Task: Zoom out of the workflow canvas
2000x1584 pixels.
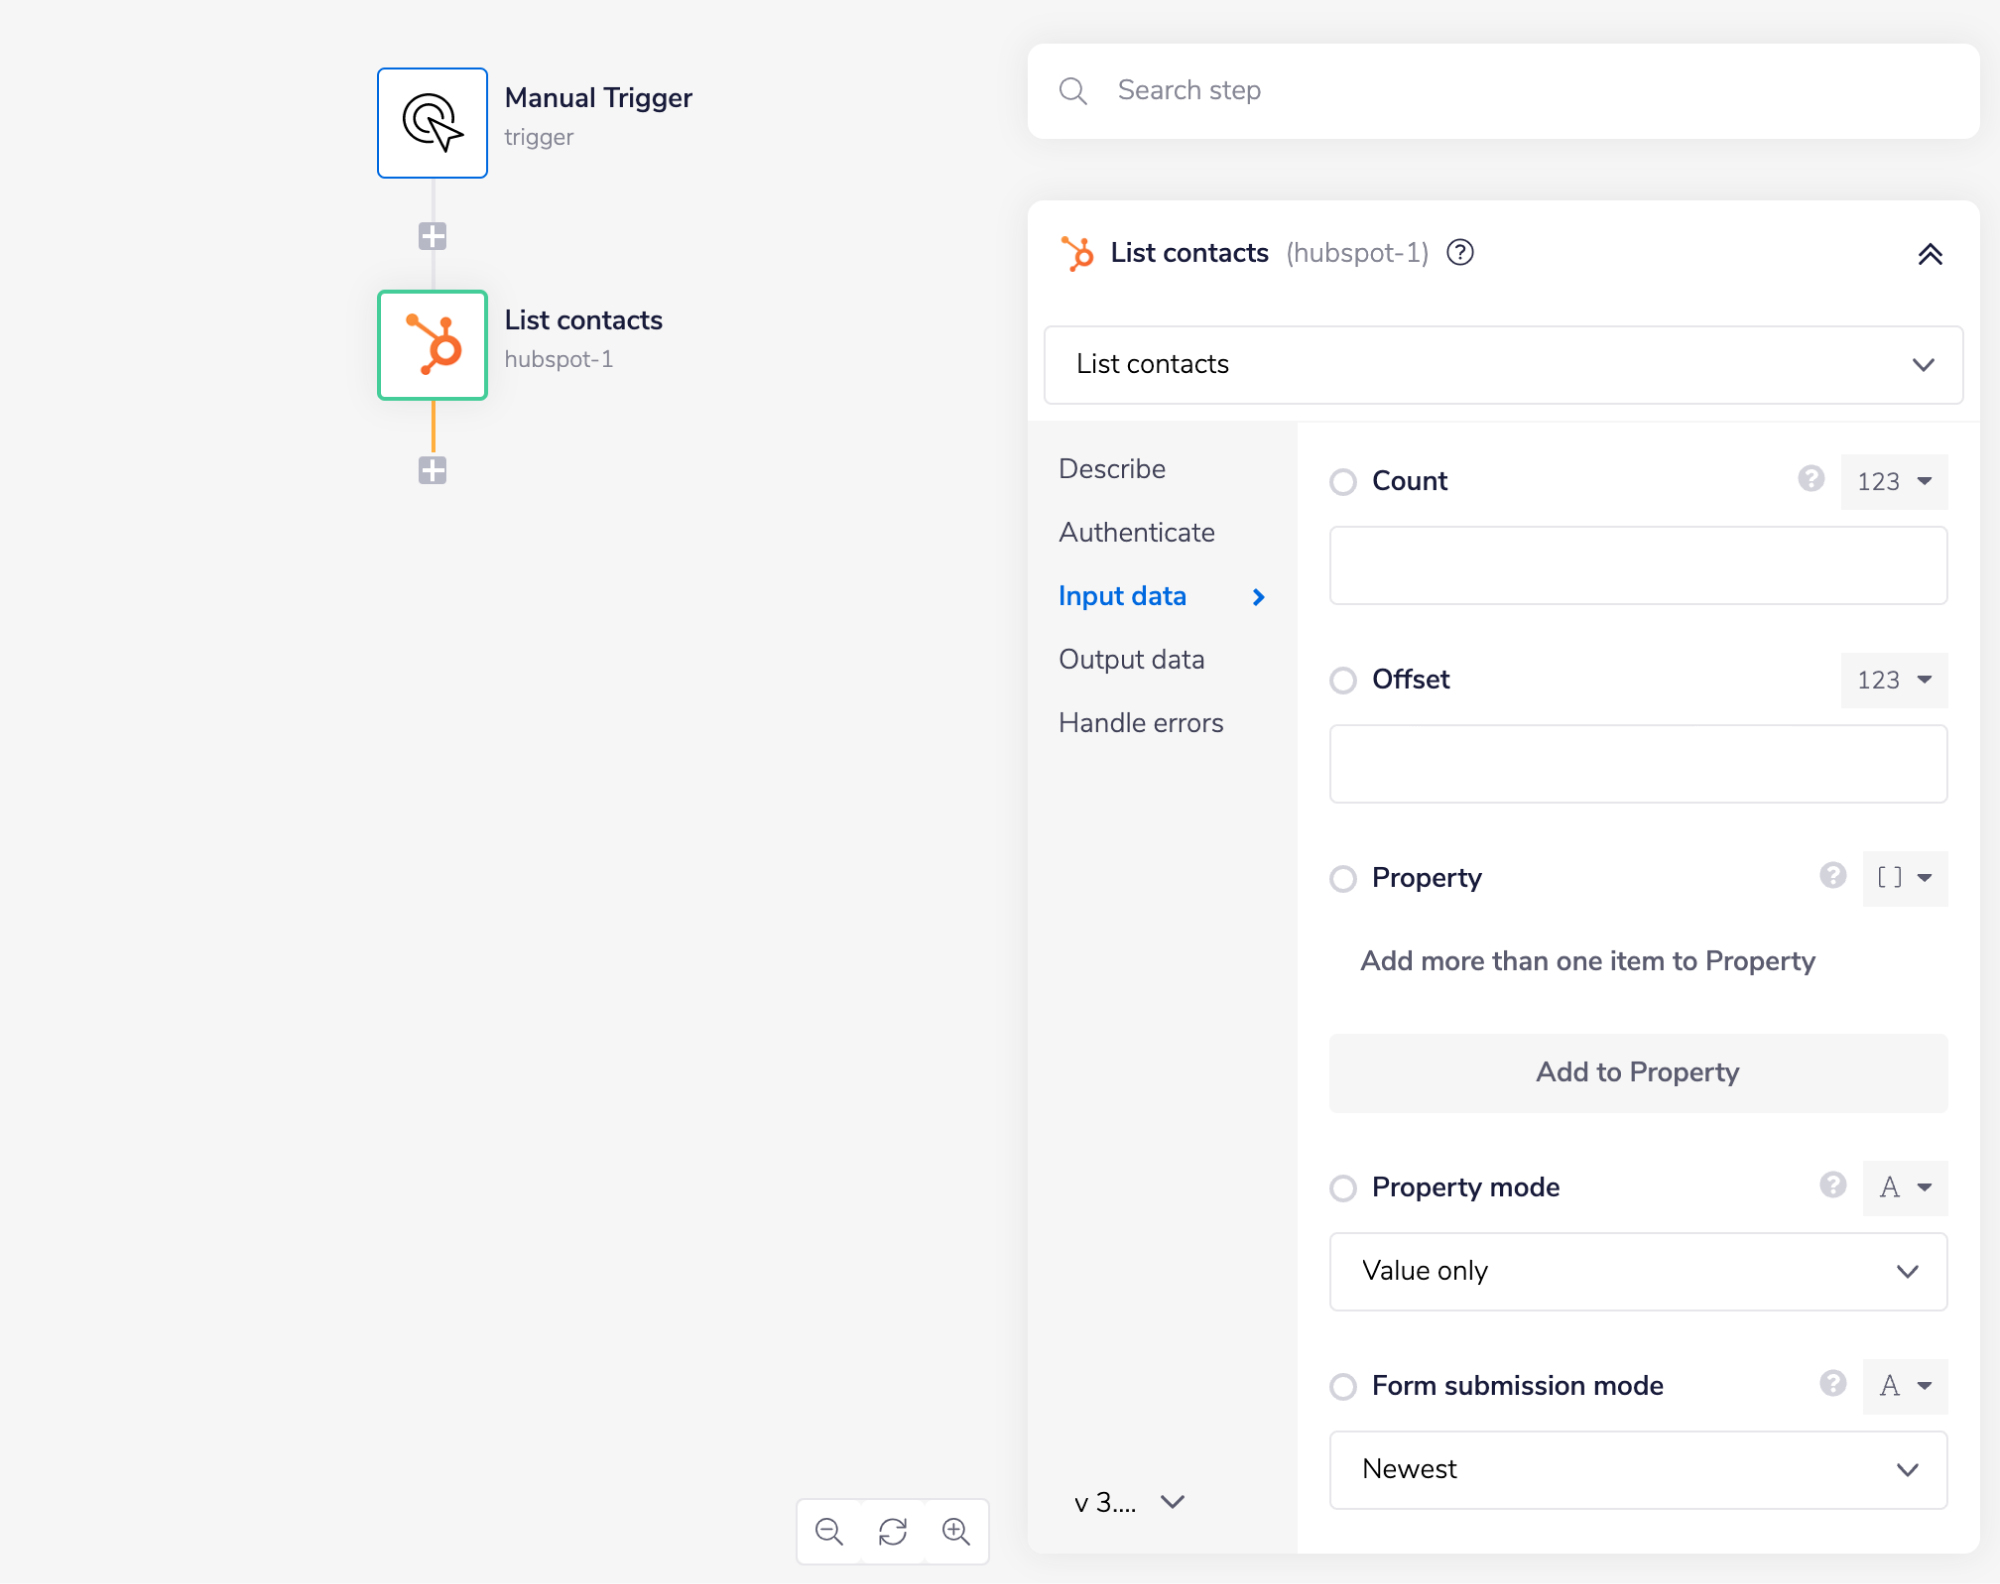Action: 828,1531
